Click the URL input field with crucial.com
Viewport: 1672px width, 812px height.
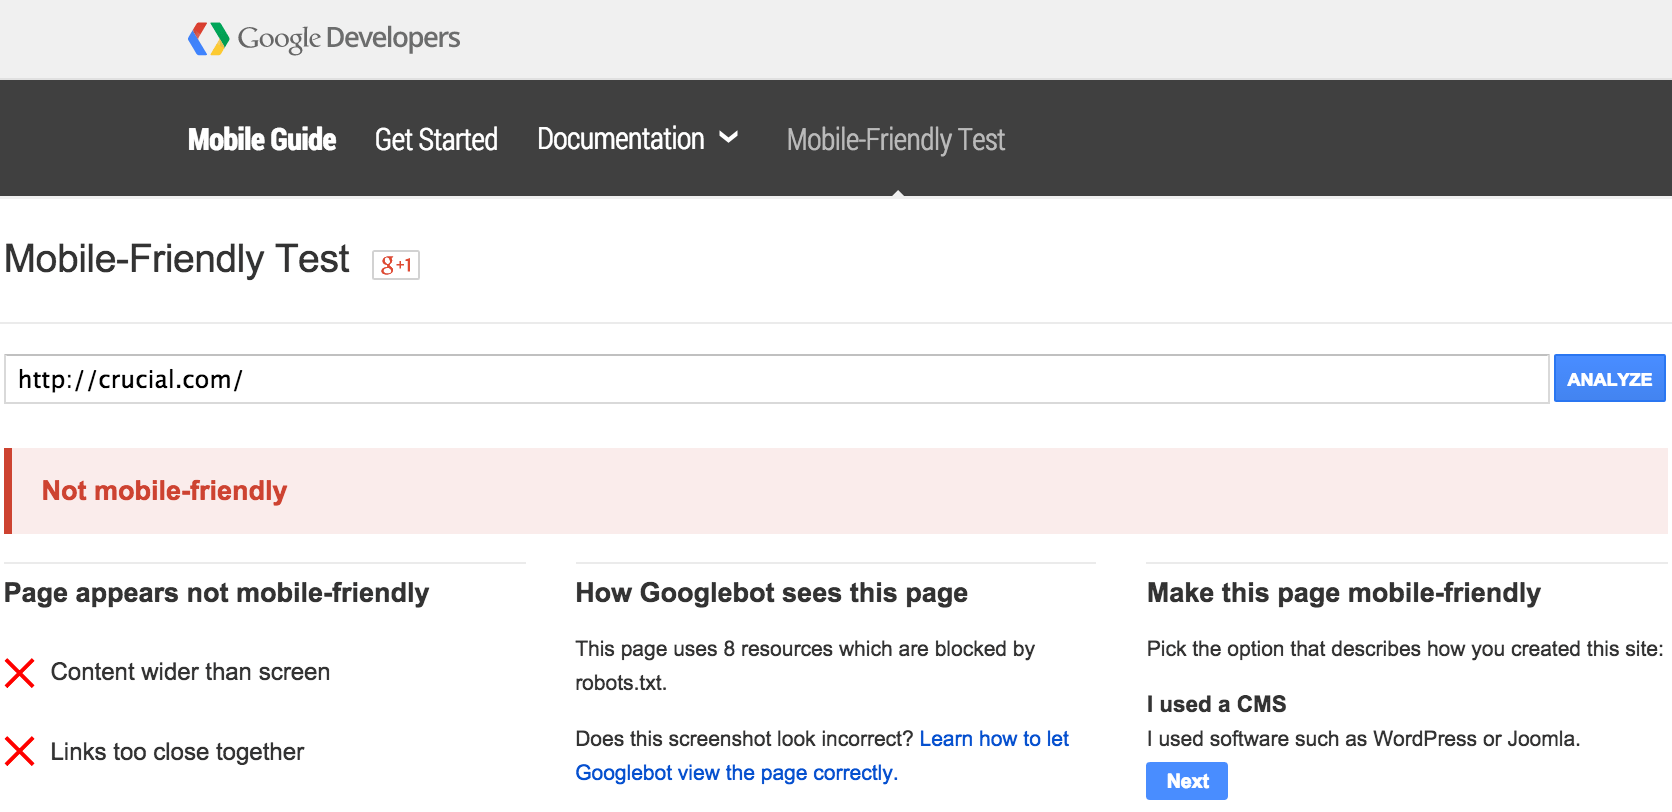(x=777, y=379)
